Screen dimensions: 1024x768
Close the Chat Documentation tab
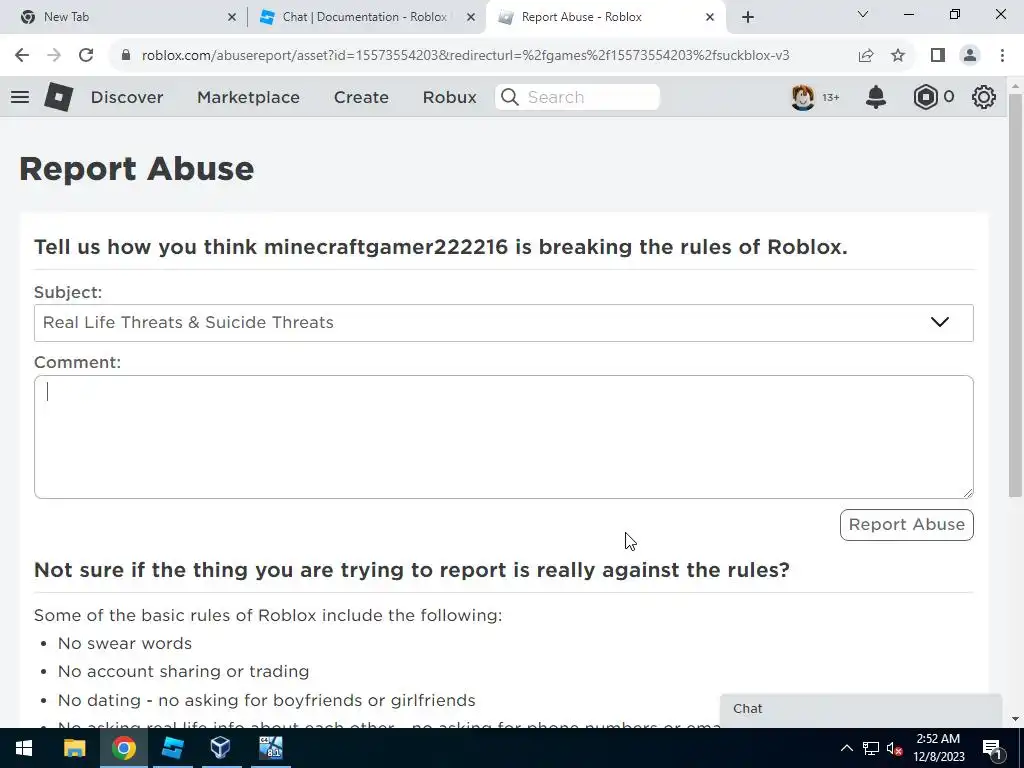[471, 18]
